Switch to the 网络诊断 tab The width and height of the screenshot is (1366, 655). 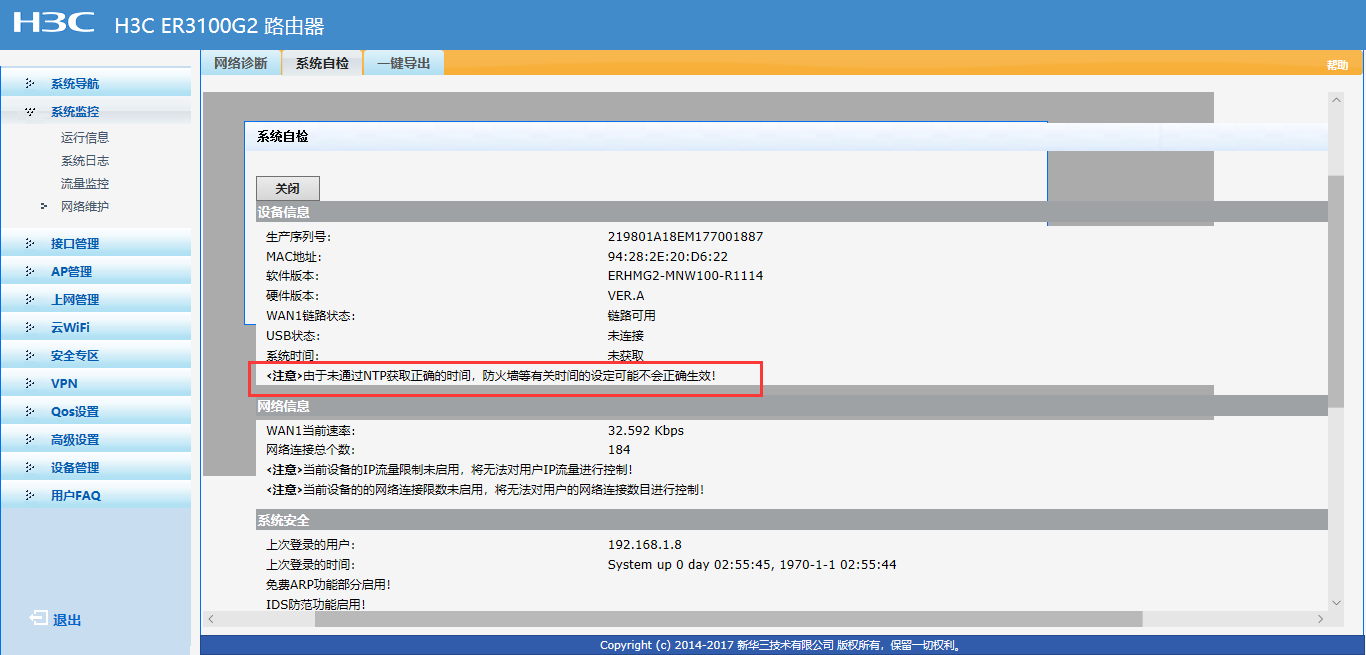pyautogui.click(x=241, y=63)
